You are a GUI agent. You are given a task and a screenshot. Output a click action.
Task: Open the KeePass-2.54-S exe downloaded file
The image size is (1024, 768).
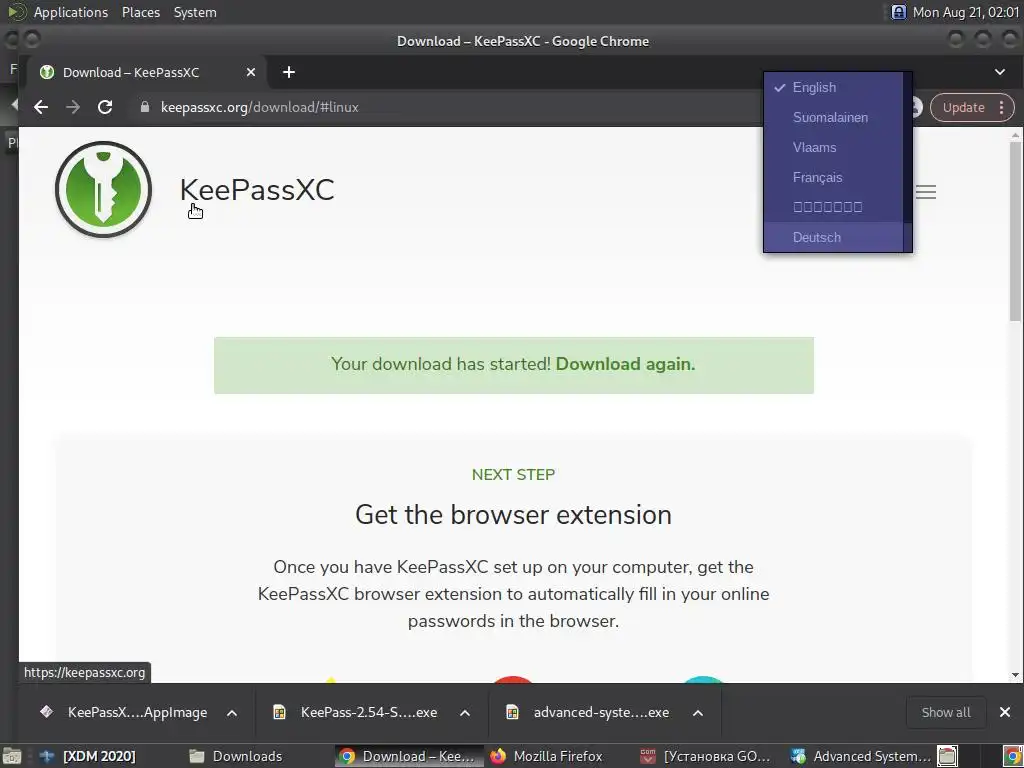pyautogui.click(x=369, y=712)
